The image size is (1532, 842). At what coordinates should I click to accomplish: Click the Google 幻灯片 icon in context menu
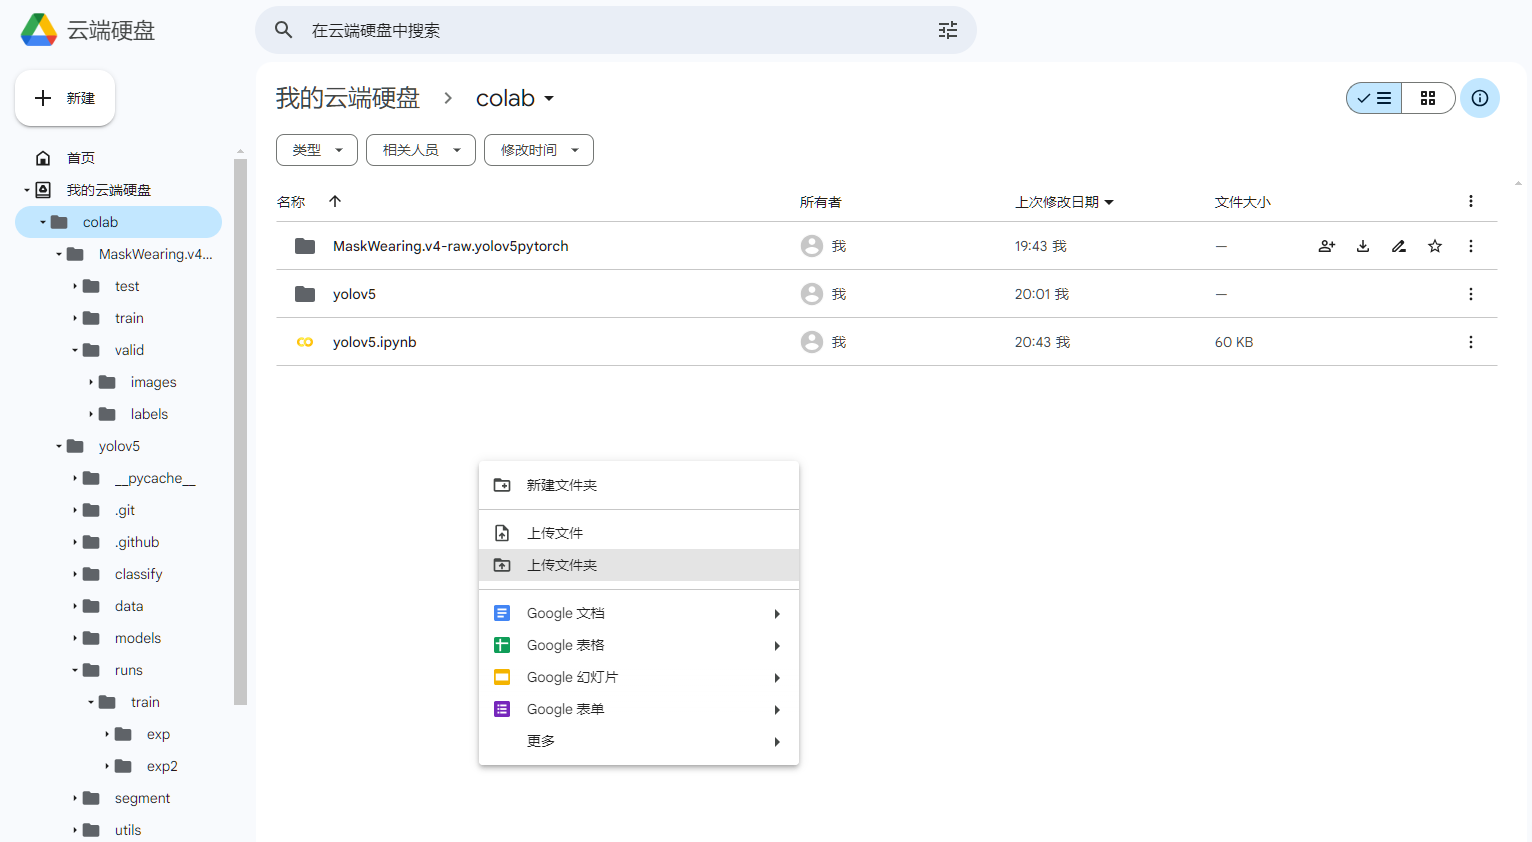(502, 677)
